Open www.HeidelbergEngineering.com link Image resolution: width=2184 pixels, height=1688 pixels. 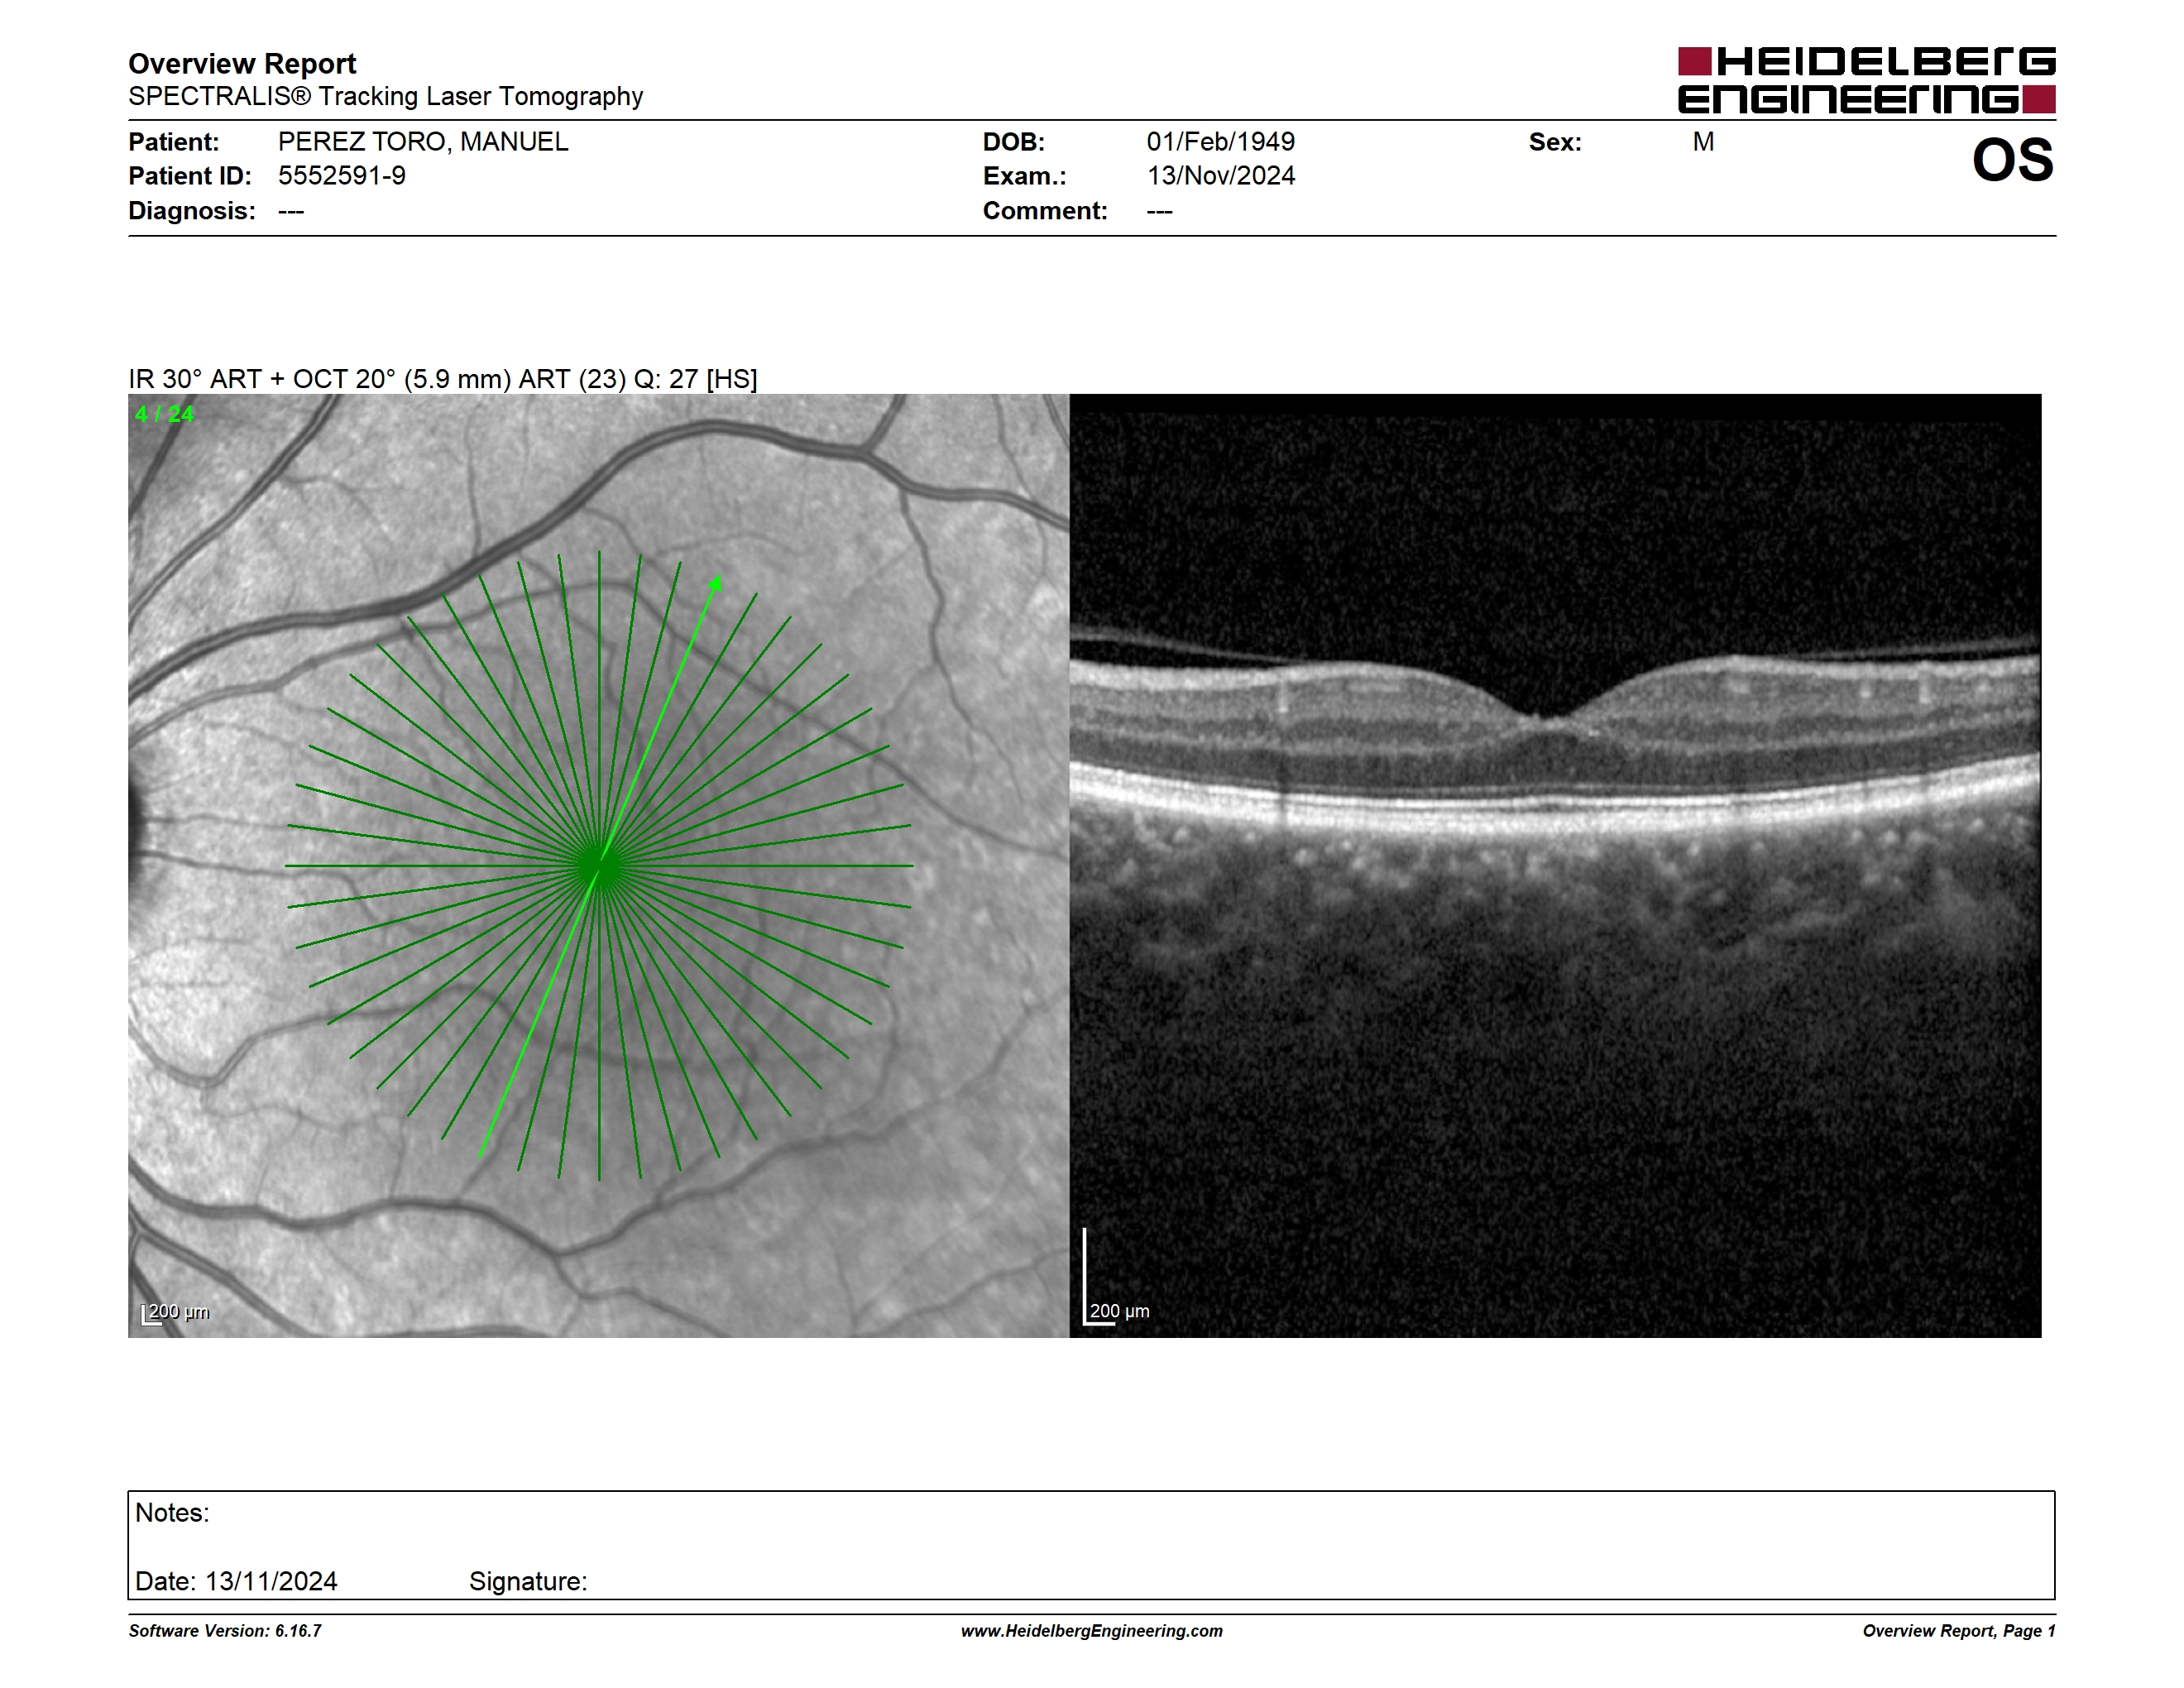click(1092, 1631)
